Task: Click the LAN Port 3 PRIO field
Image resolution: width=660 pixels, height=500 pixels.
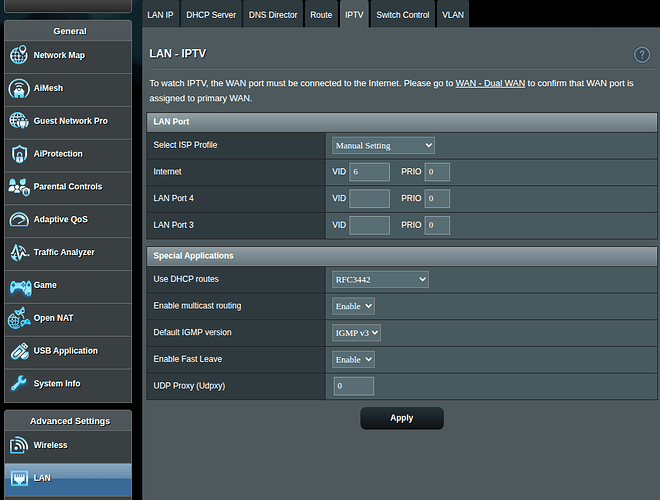Action: [x=437, y=225]
